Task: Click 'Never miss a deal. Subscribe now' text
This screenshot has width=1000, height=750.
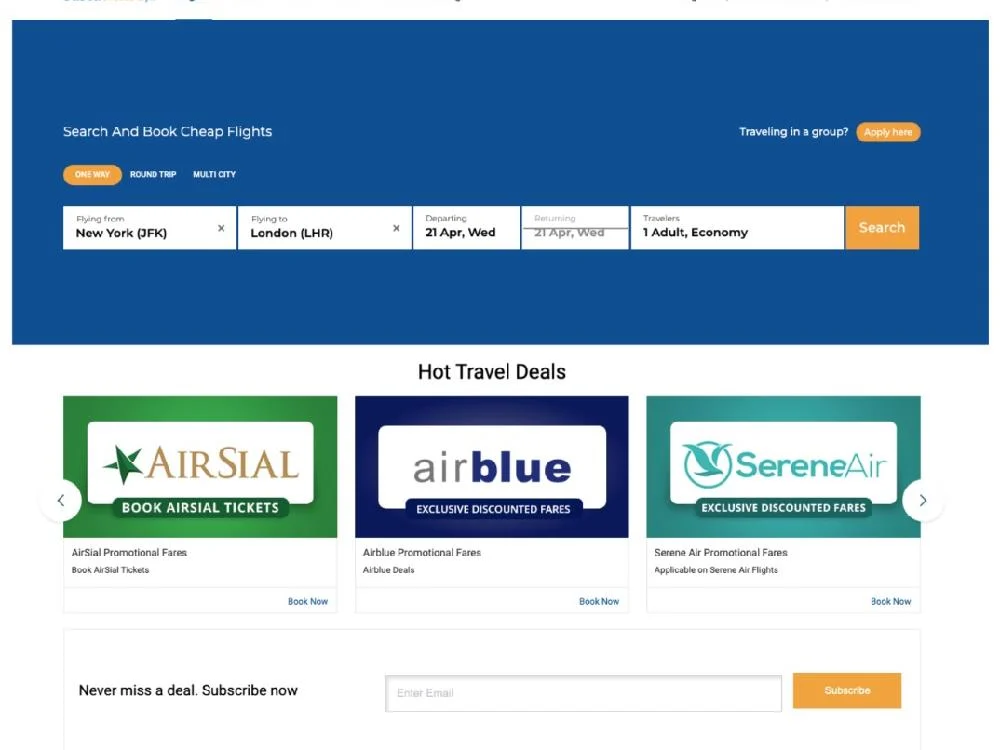Action: pyautogui.click(x=188, y=691)
